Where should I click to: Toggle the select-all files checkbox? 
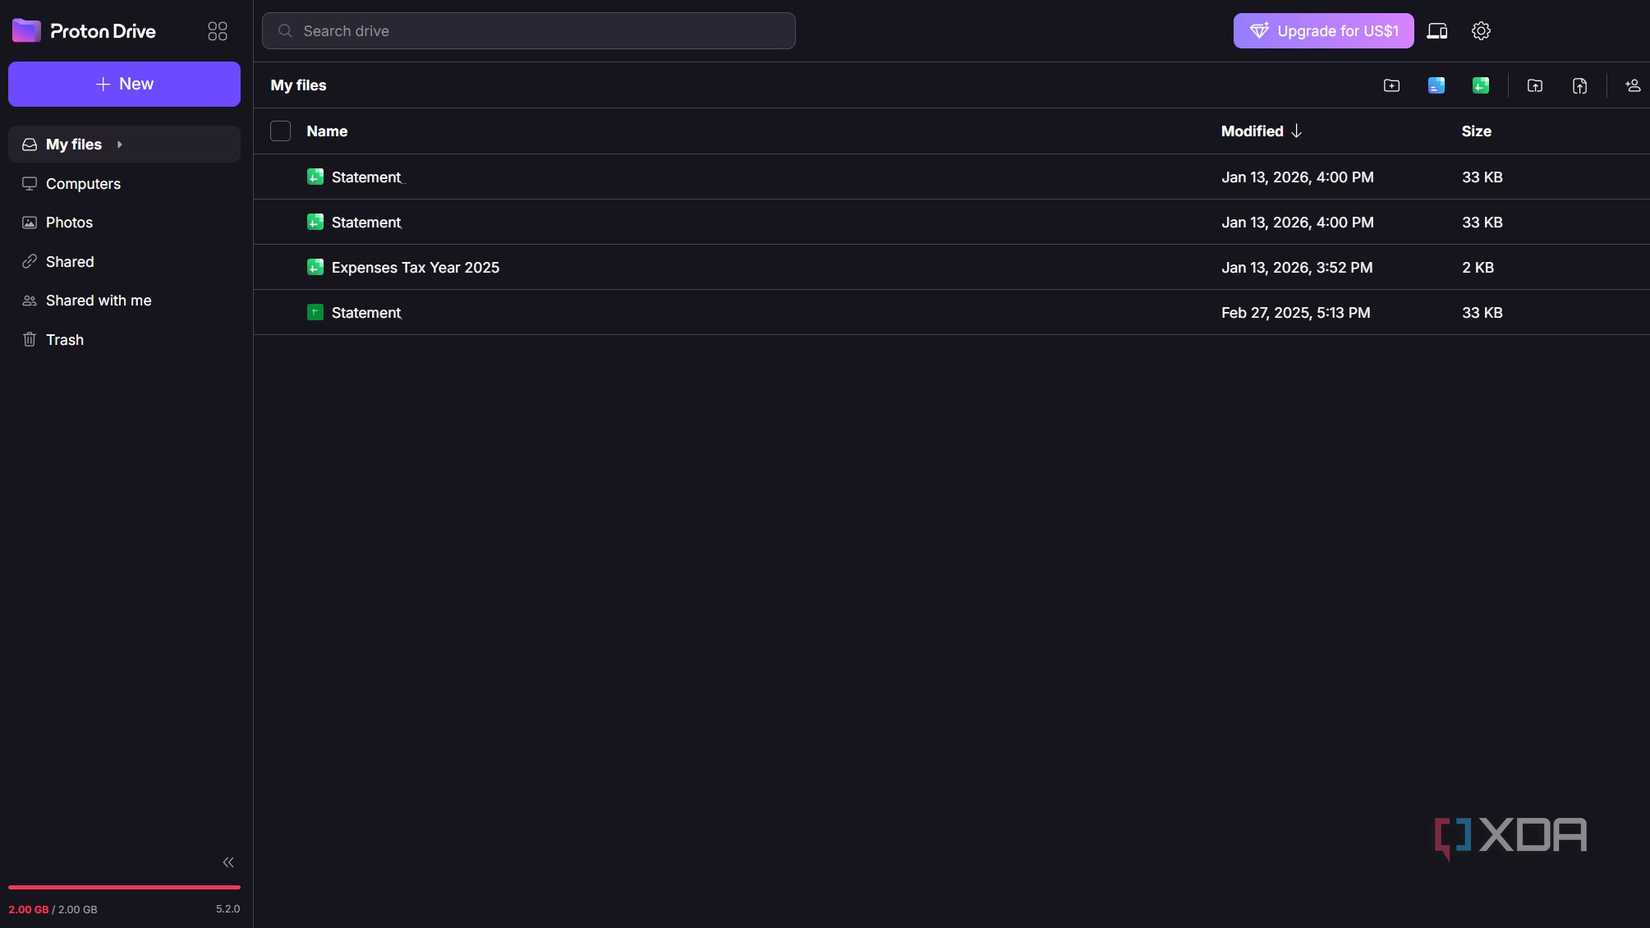(280, 131)
